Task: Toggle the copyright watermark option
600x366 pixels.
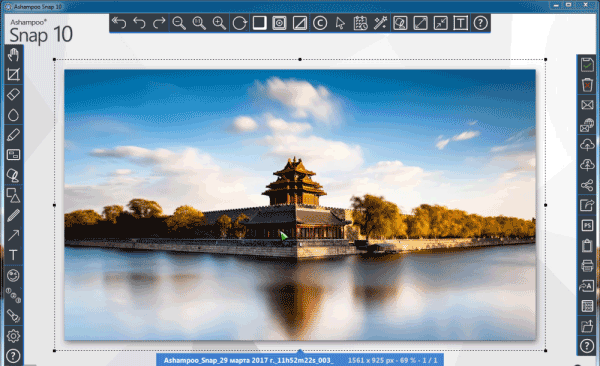Action: tap(320, 23)
